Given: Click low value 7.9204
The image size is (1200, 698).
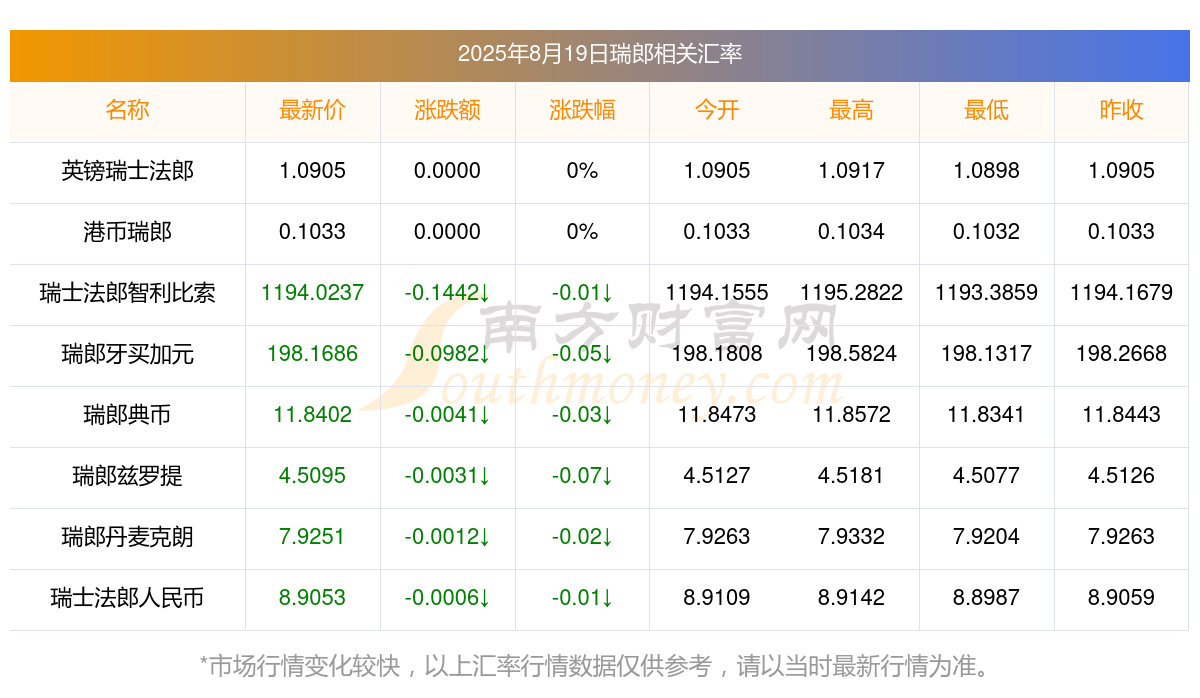Looking at the screenshot, I should point(986,537).
